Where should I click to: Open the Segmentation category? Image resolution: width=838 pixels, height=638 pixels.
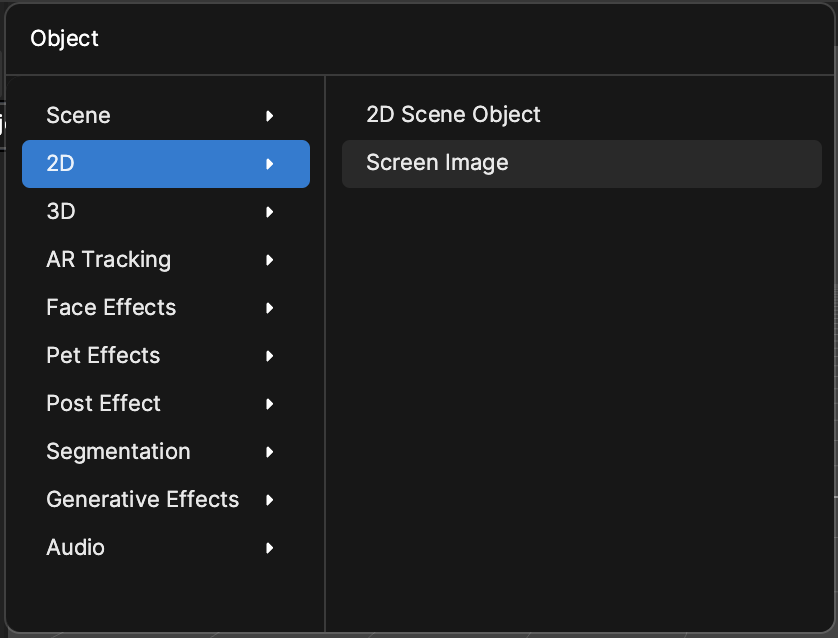tap(166, 452)
